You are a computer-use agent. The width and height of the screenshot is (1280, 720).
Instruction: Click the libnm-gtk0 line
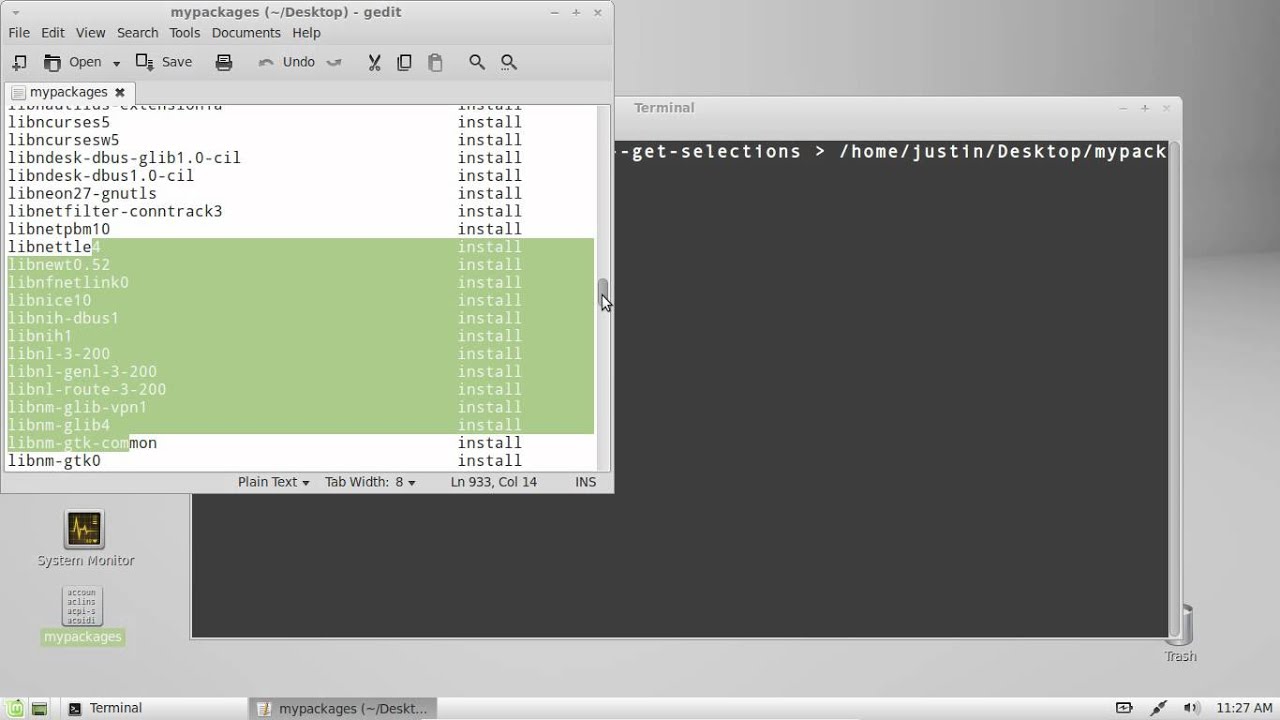pos(300,461)
